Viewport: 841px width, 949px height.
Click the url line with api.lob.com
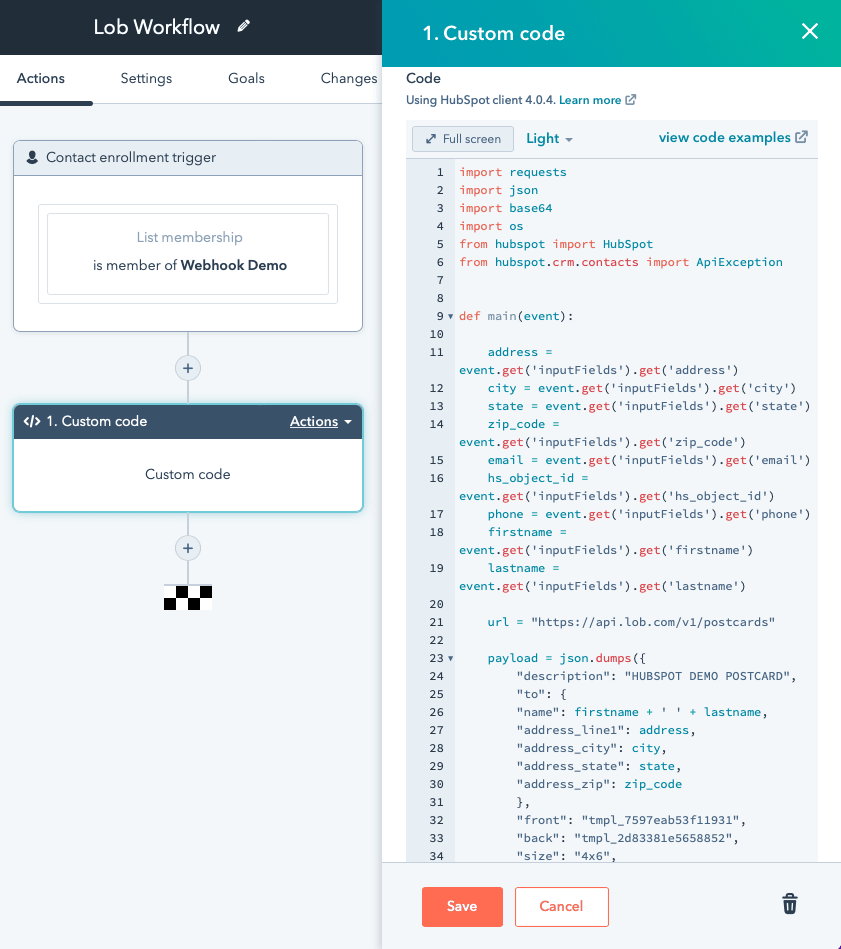tap(631, 622)
